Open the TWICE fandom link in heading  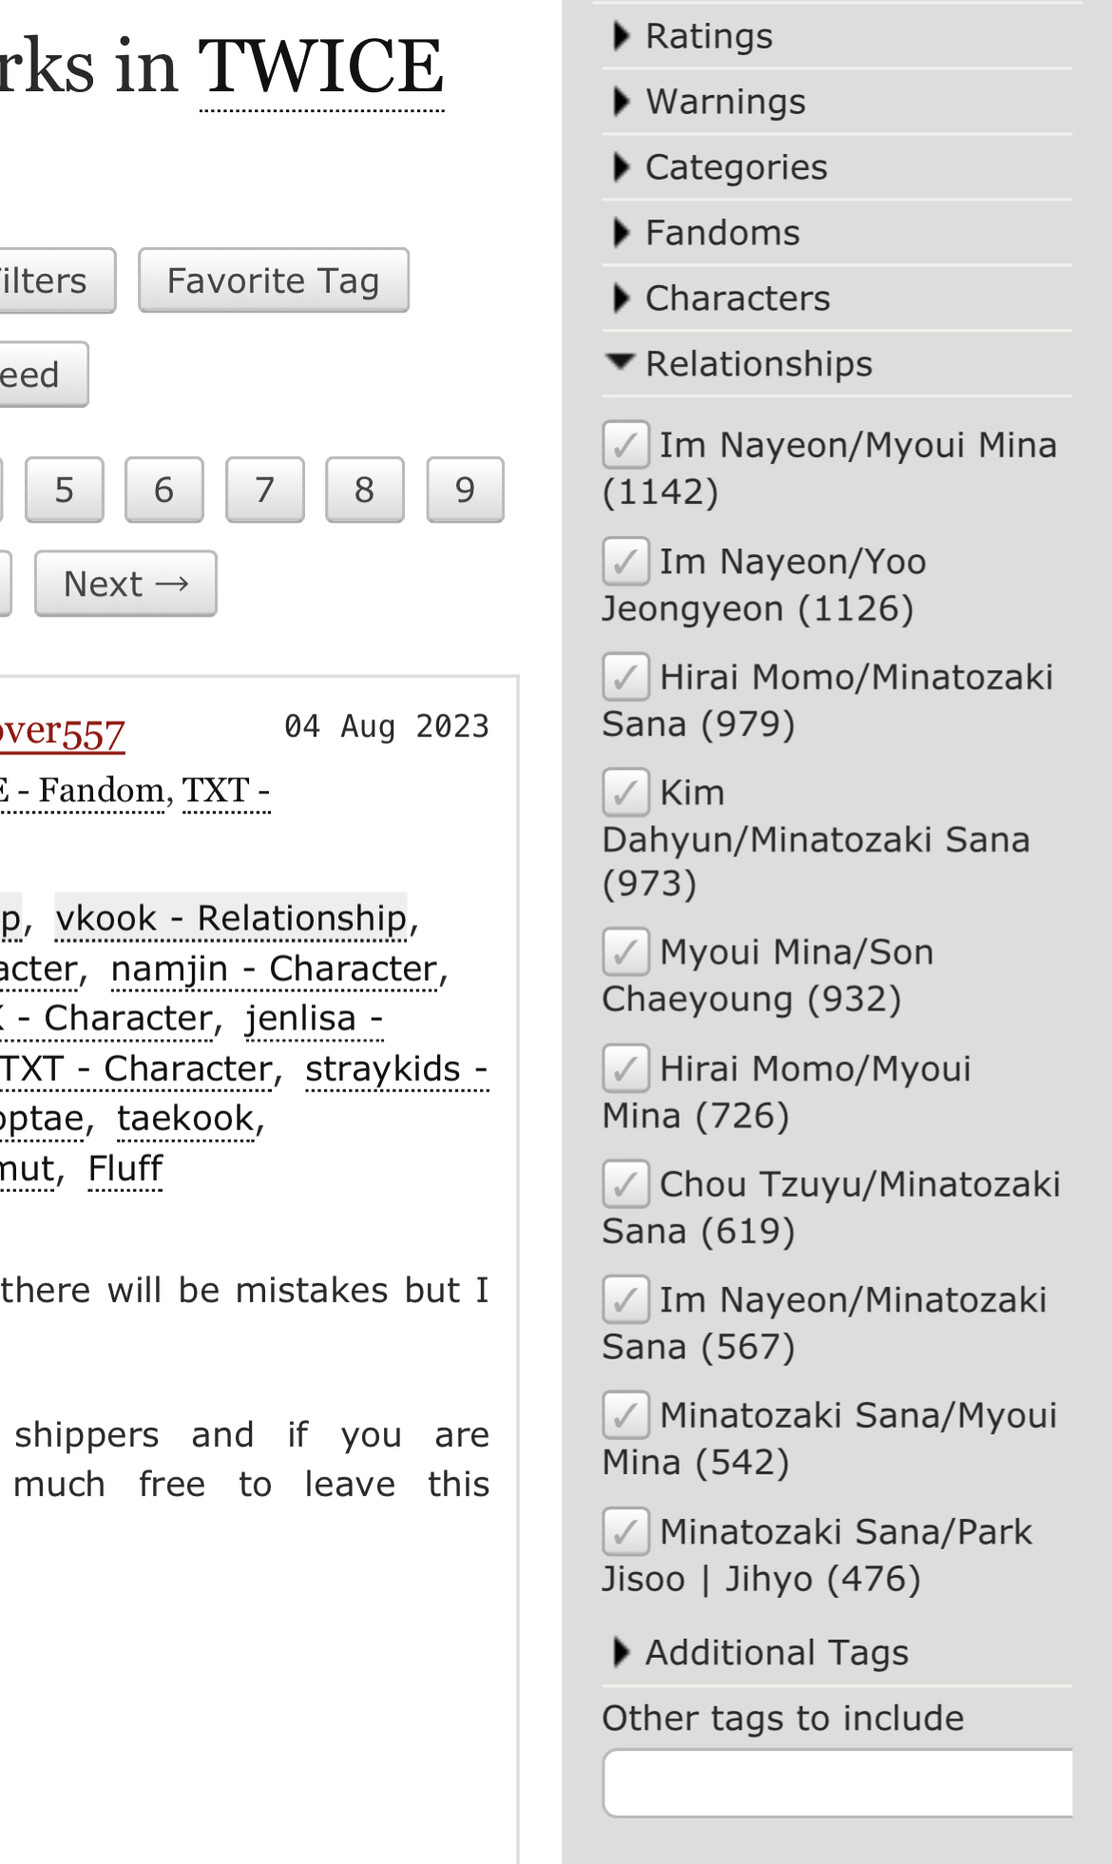pos(321,68)
